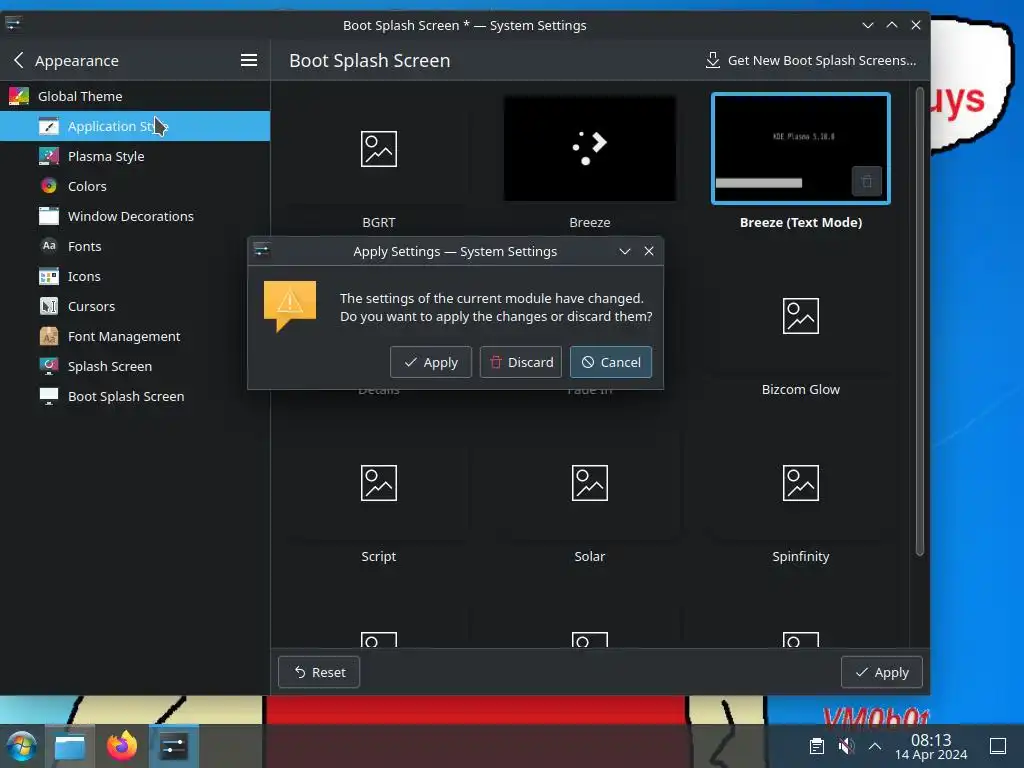
Task: Expand hidden system tray icons
Action: [875, 746]
